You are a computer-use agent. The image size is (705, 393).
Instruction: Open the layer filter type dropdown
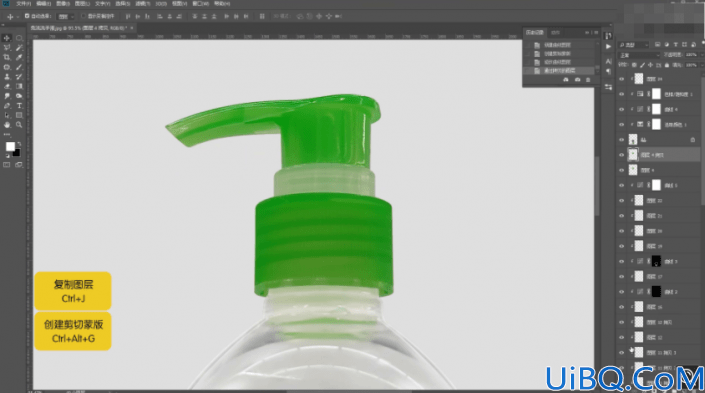(634, 45)
